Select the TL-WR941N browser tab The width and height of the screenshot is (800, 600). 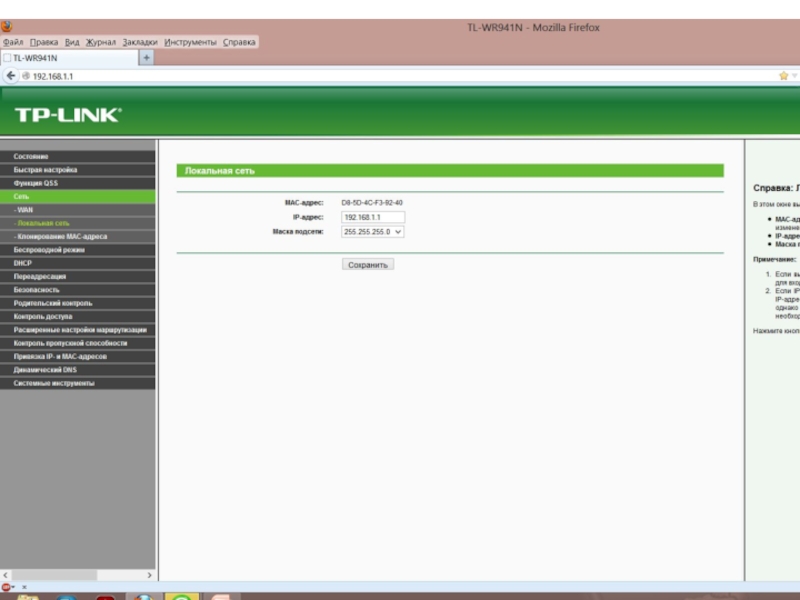pos(69,58)
